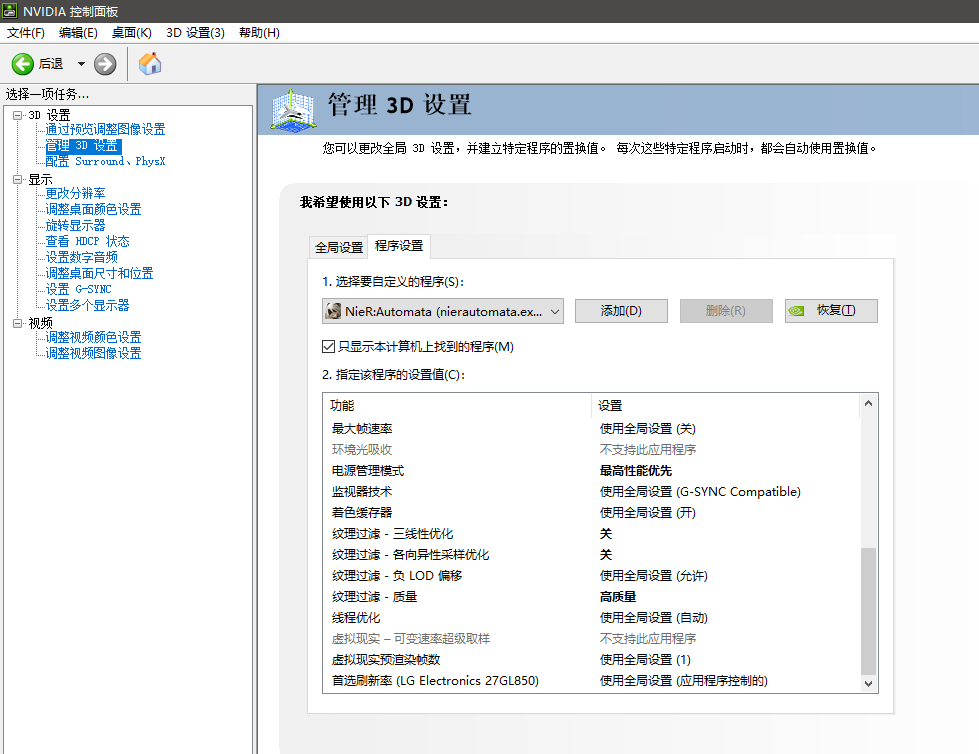Viewport: 979px width, 754px height.
Task: Select 纹理过滤 - 负 LOD 偏移 row
Action: point(591,575)
